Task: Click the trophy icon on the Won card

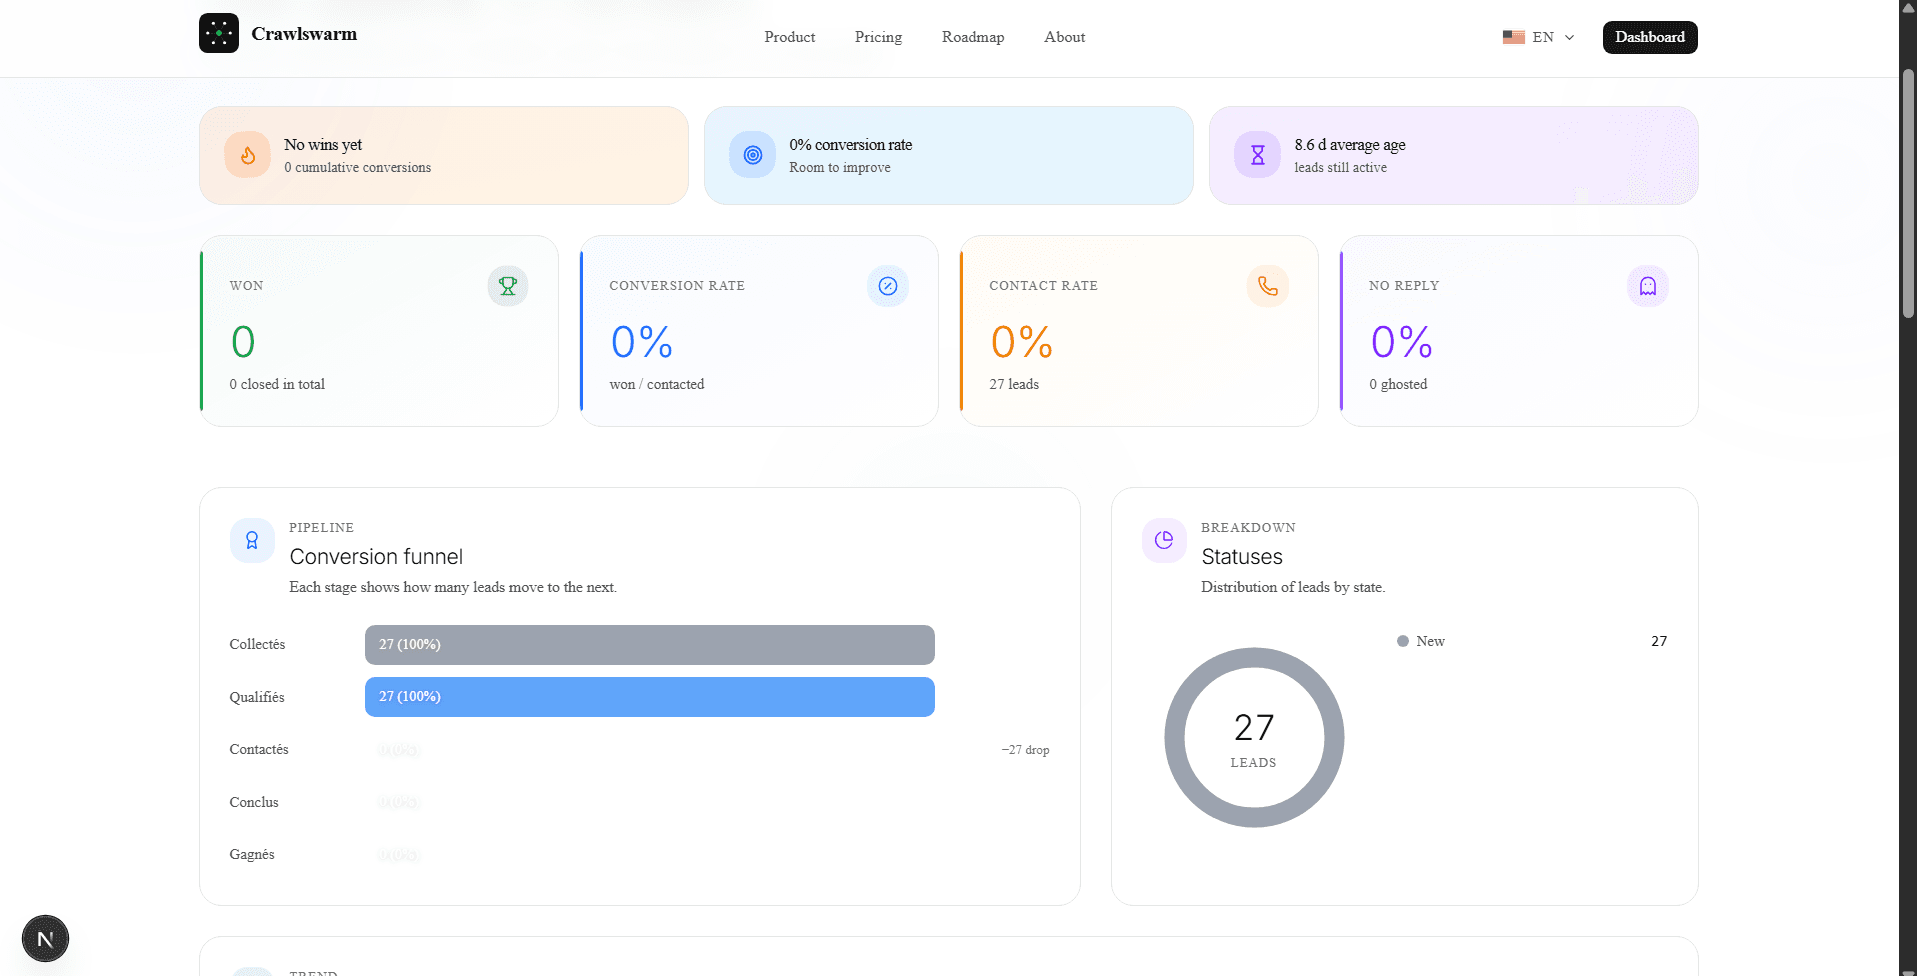Action: pos(508,286)
